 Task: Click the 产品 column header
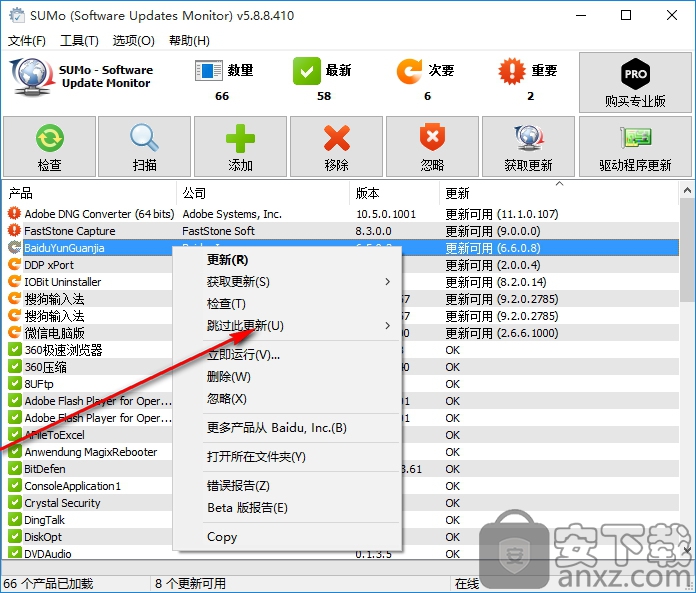point(90,193)
